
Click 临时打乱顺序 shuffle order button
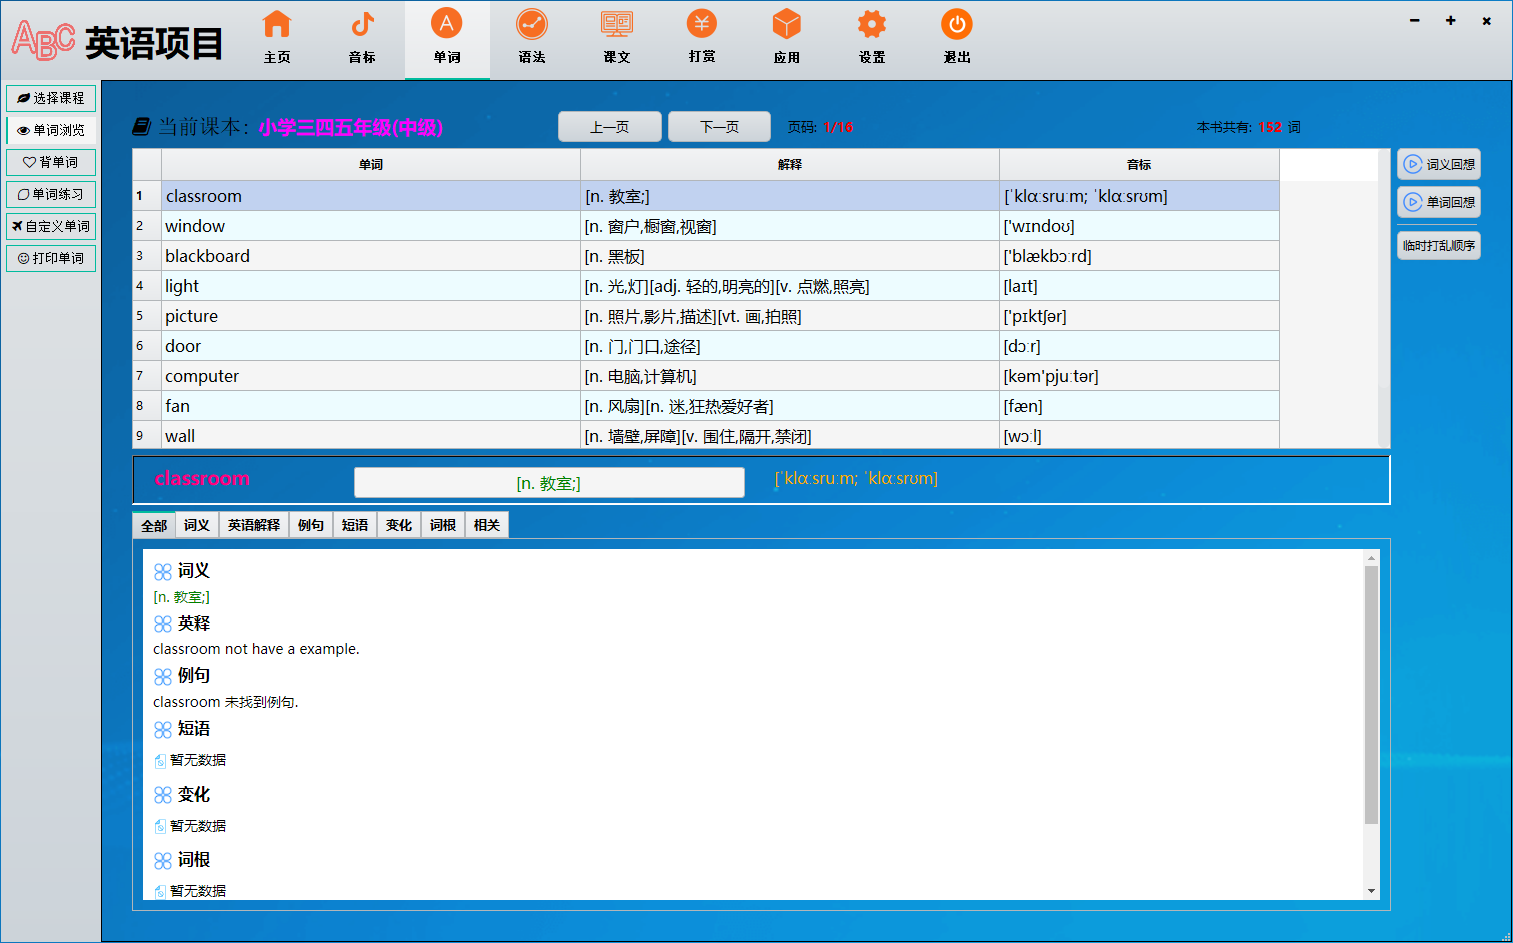[x=1438, y=245]
